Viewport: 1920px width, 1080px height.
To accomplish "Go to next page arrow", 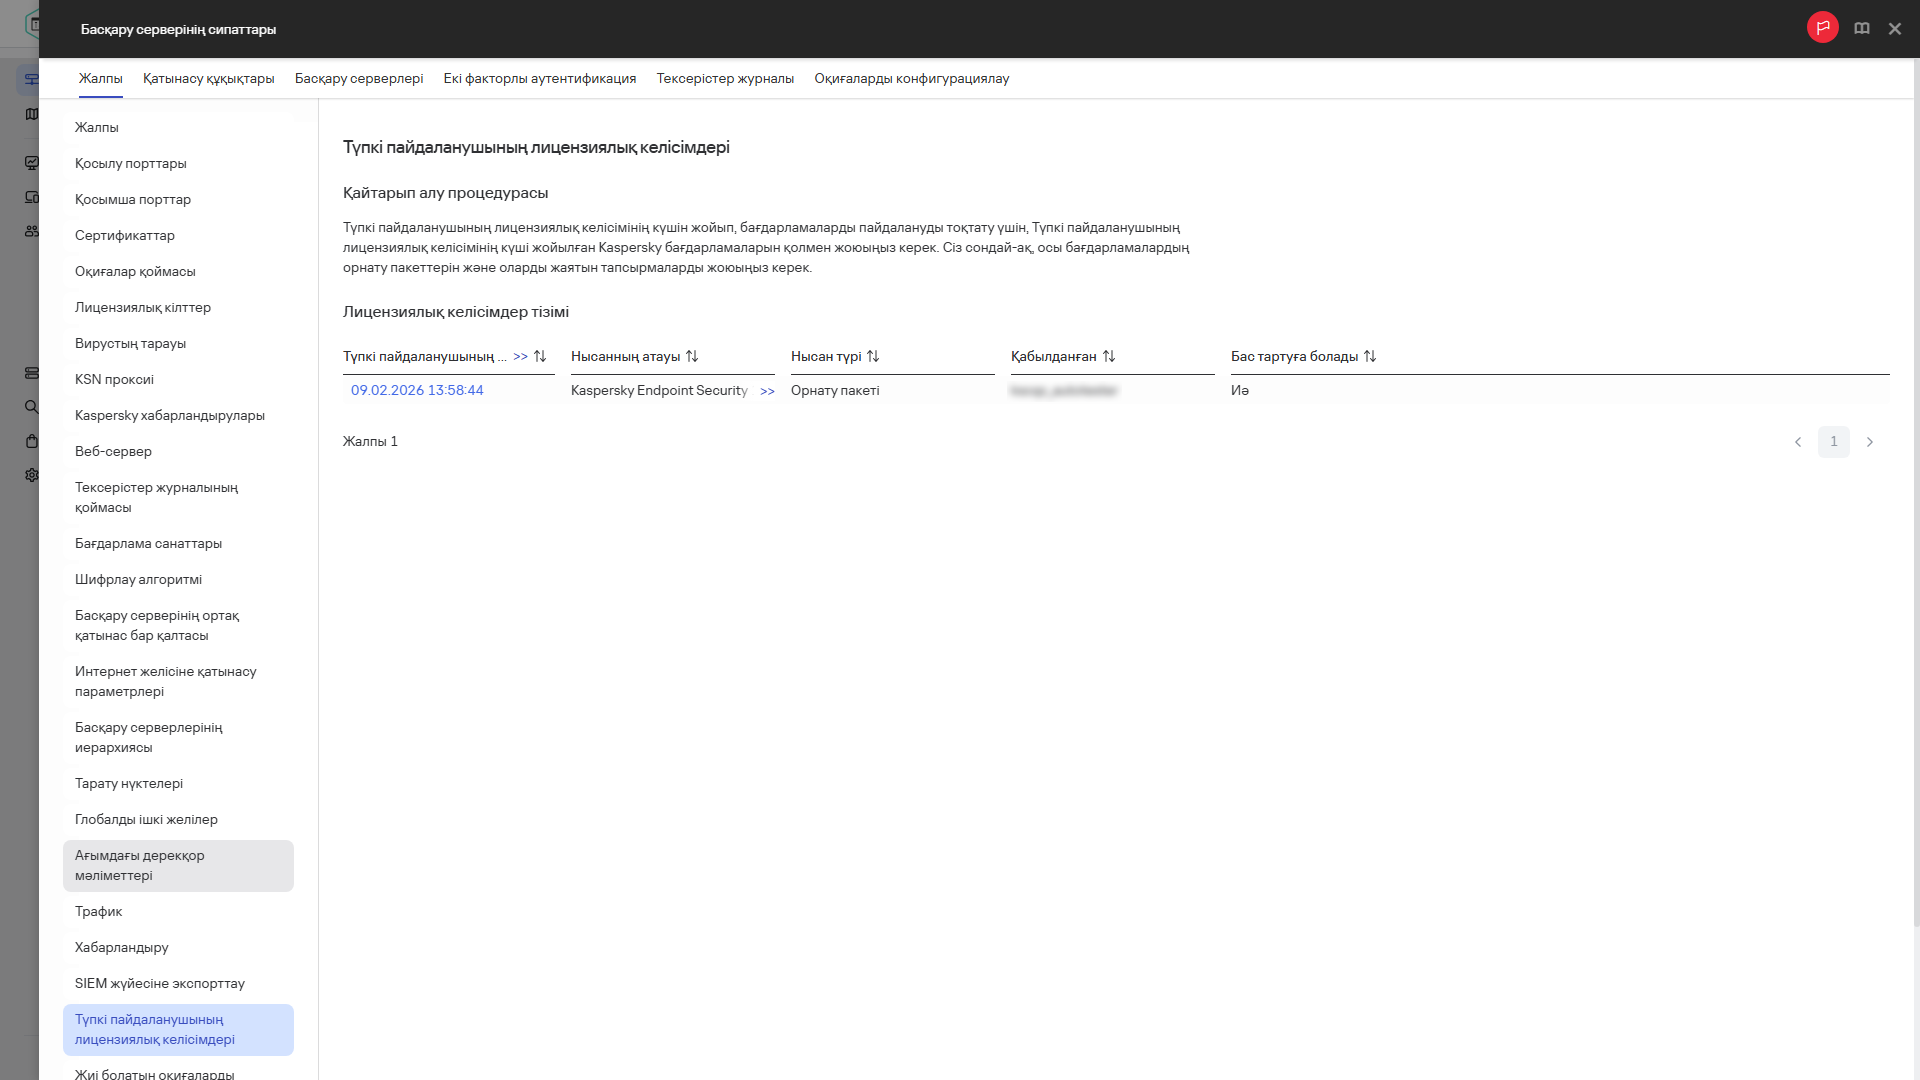I will tap(1869, 442).
